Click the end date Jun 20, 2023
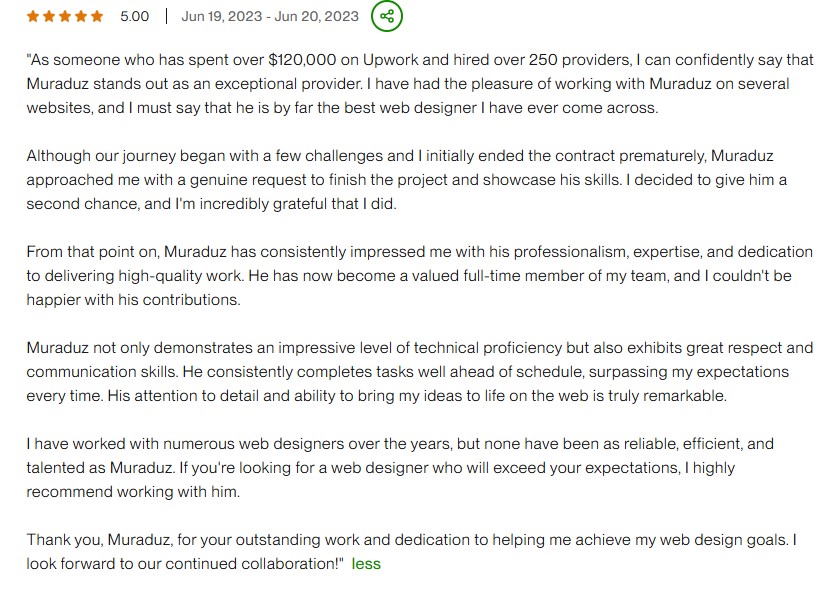The image size is (839, 591). point(313,16)
